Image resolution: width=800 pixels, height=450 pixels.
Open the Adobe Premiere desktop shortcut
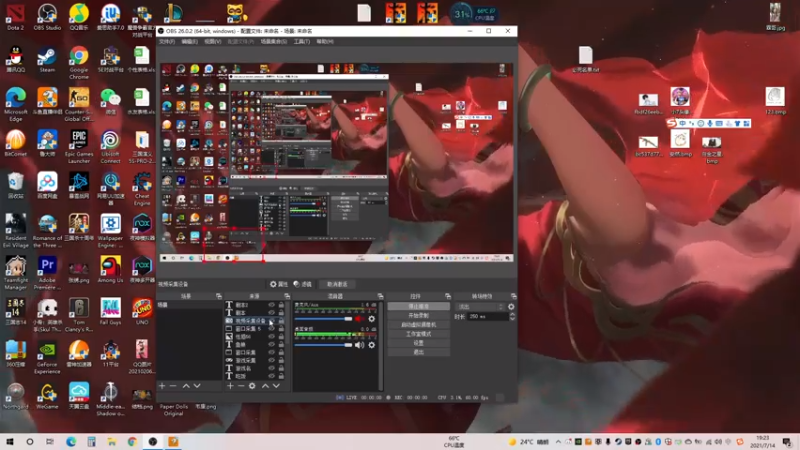click(x=47, y=273)
